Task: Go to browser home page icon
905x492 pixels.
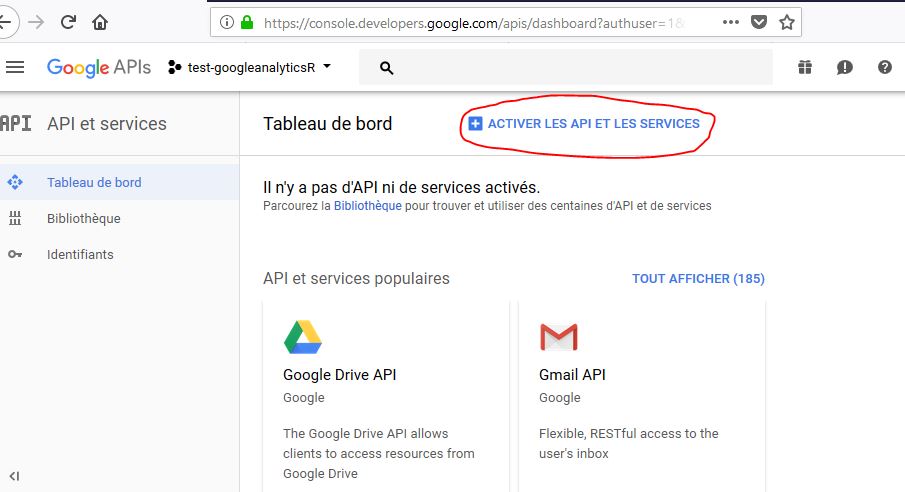Action: click(x=100, y=23)
